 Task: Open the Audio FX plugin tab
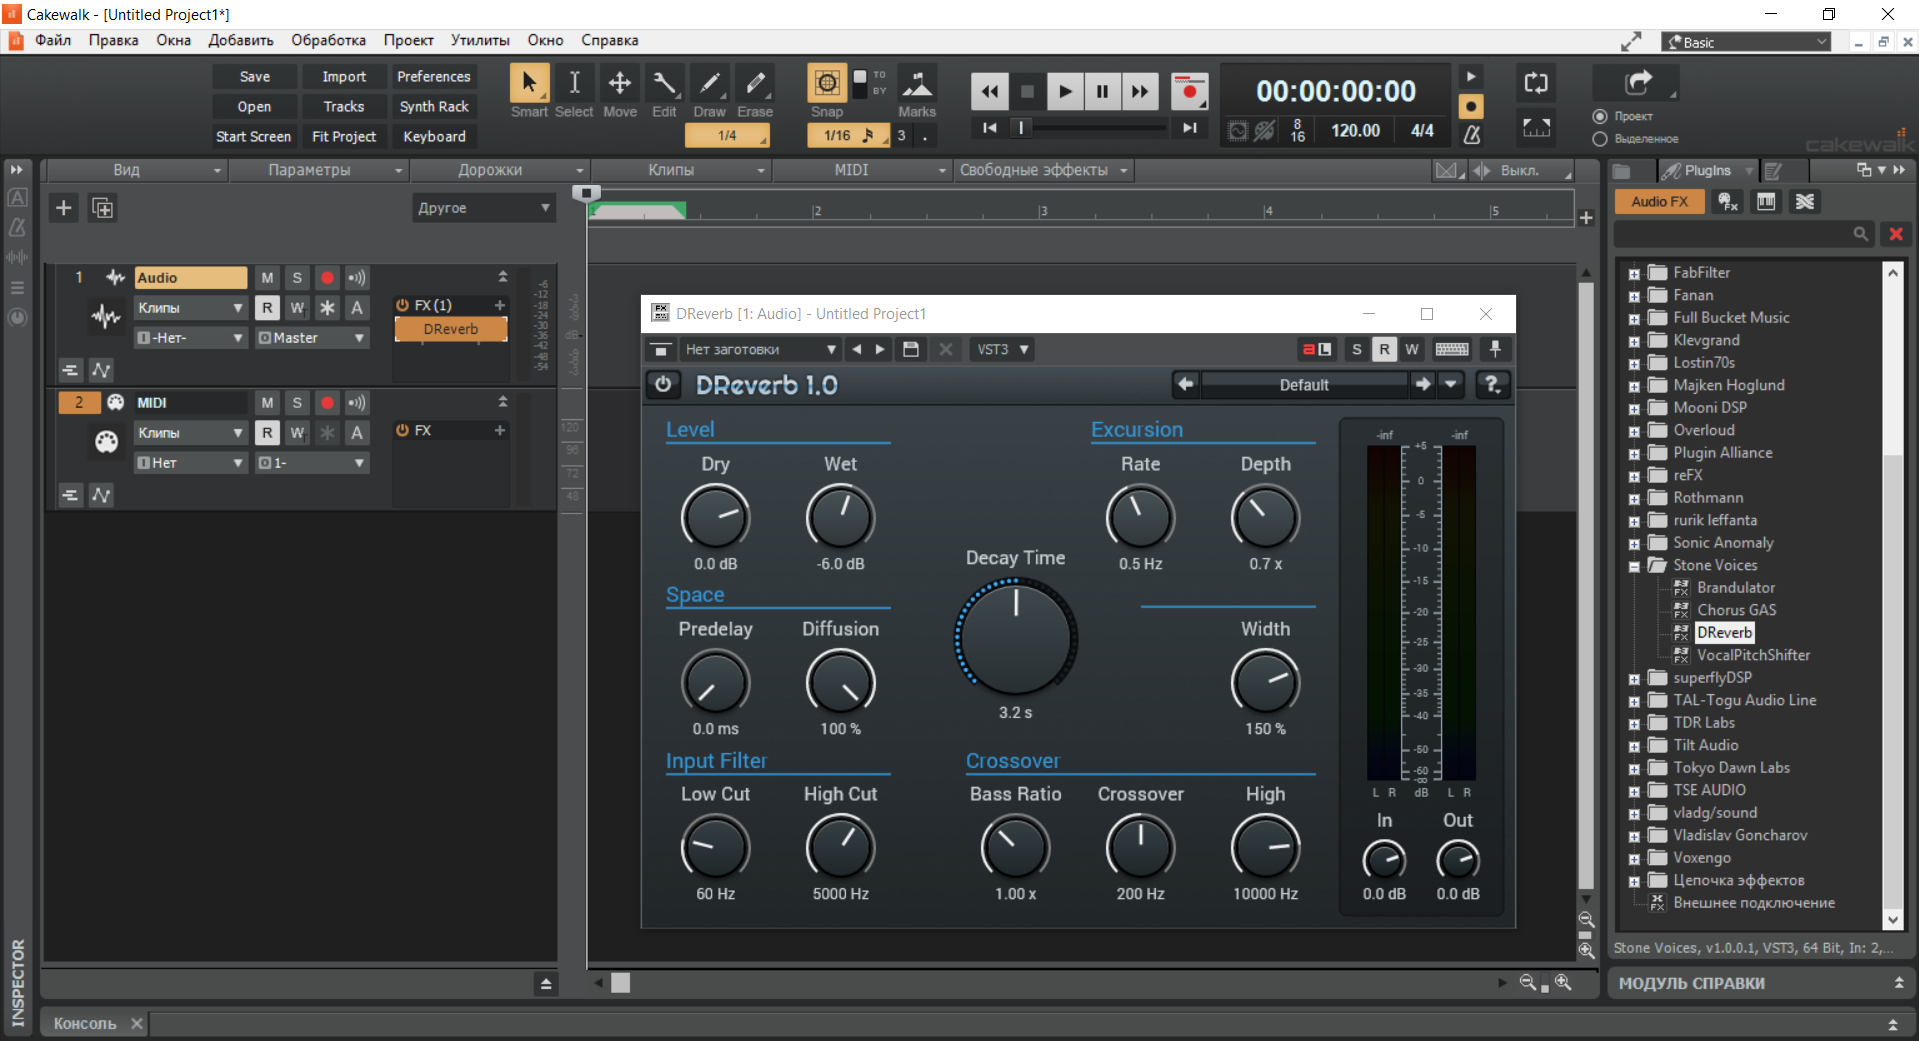click(x=1659, y=202)
